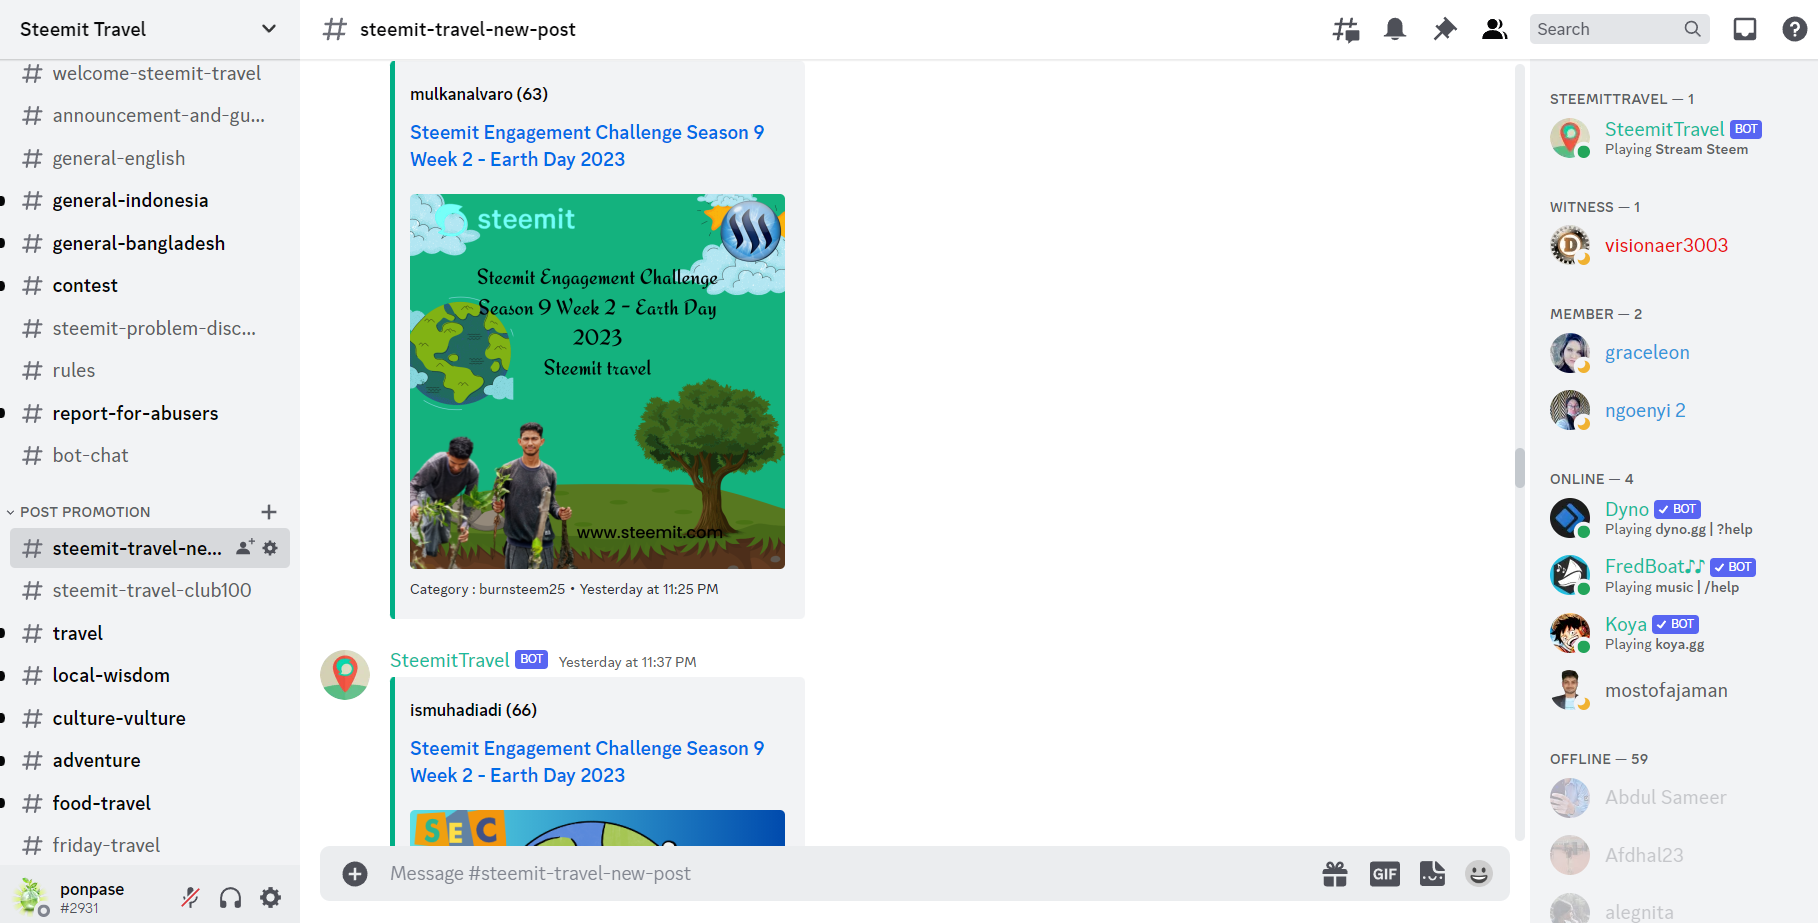The width and height of the screenshot is (1818, 923).
Task: Open the GIF picker
Action: tap(1384, 873)
